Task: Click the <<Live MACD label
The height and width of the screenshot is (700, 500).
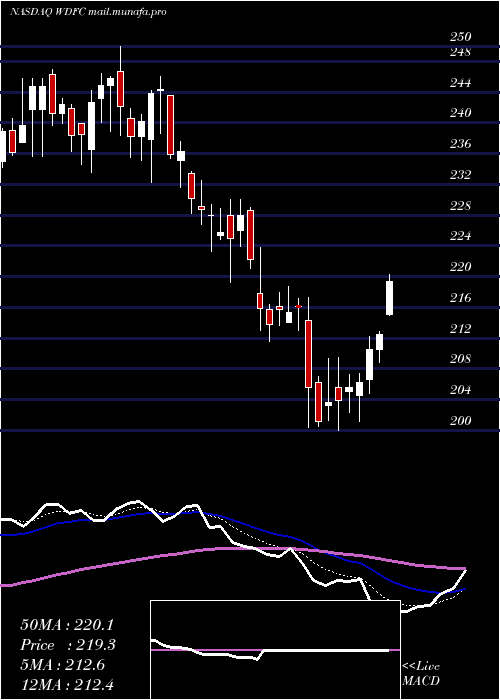Action: coord(421,673)
